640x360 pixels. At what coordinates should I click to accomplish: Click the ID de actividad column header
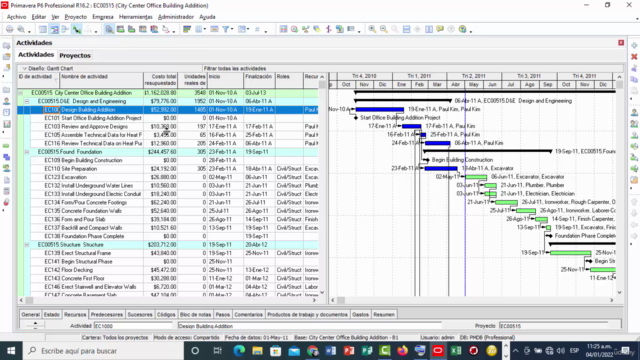(38, 80)
